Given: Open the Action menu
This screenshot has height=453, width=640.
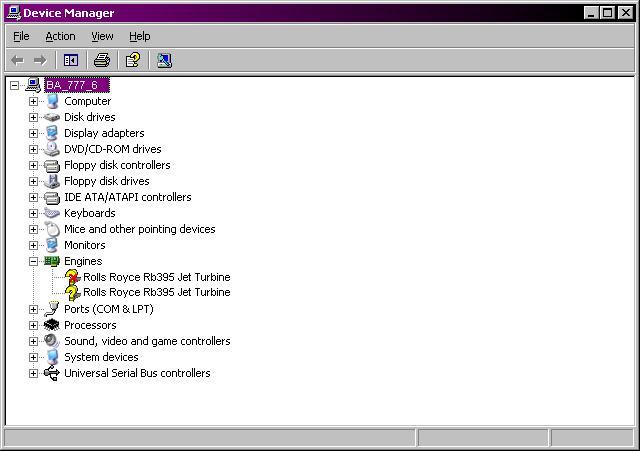Looking at the screenshot, I should 60,36.
